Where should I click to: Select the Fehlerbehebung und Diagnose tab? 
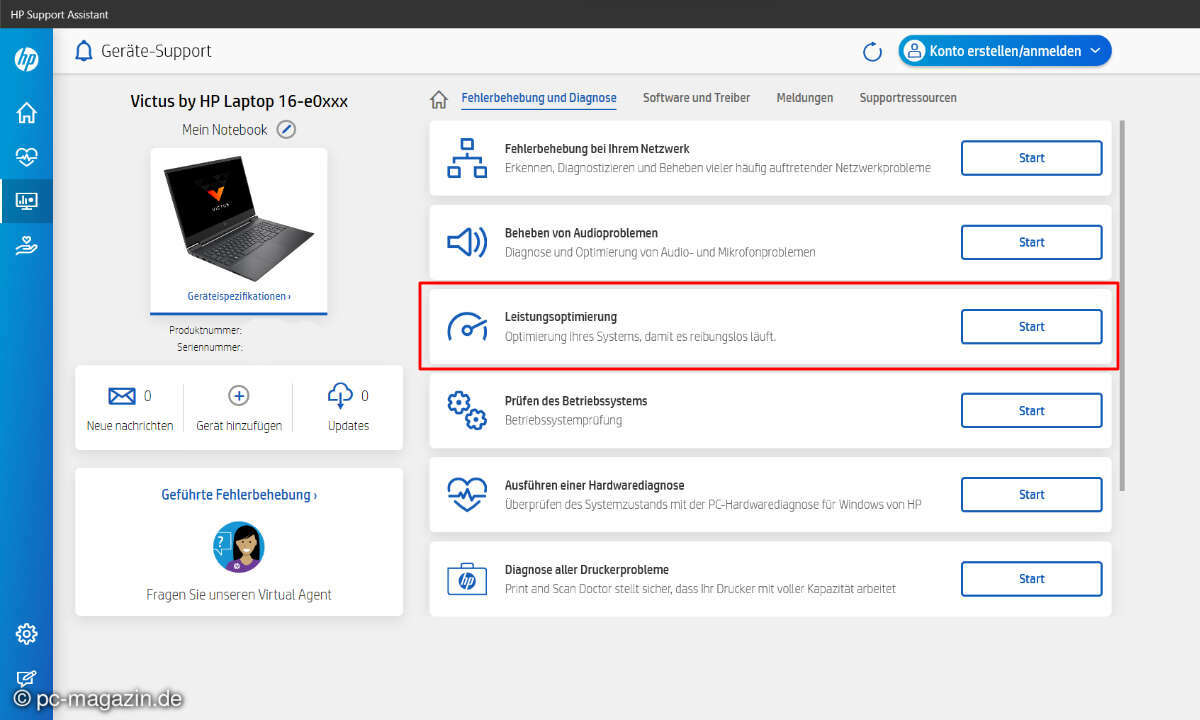[x=539, y=98]
